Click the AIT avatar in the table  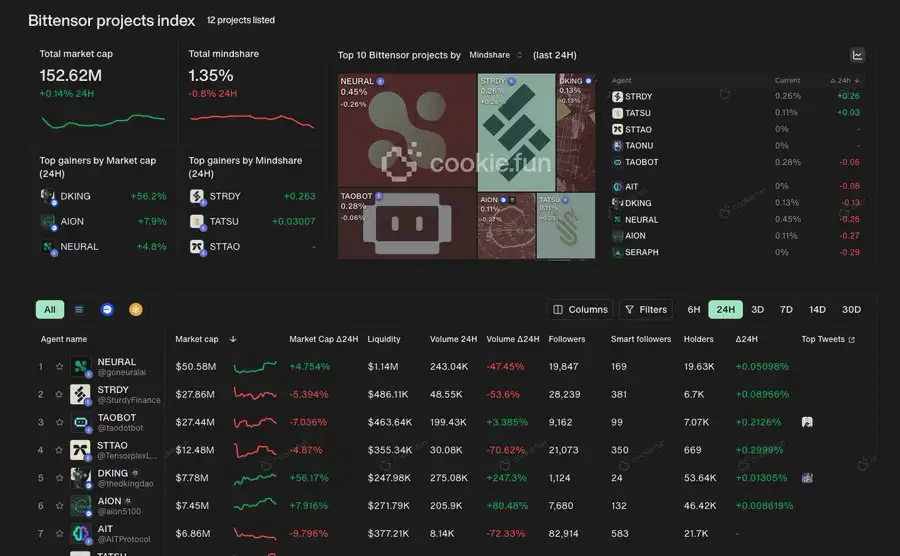80,533
